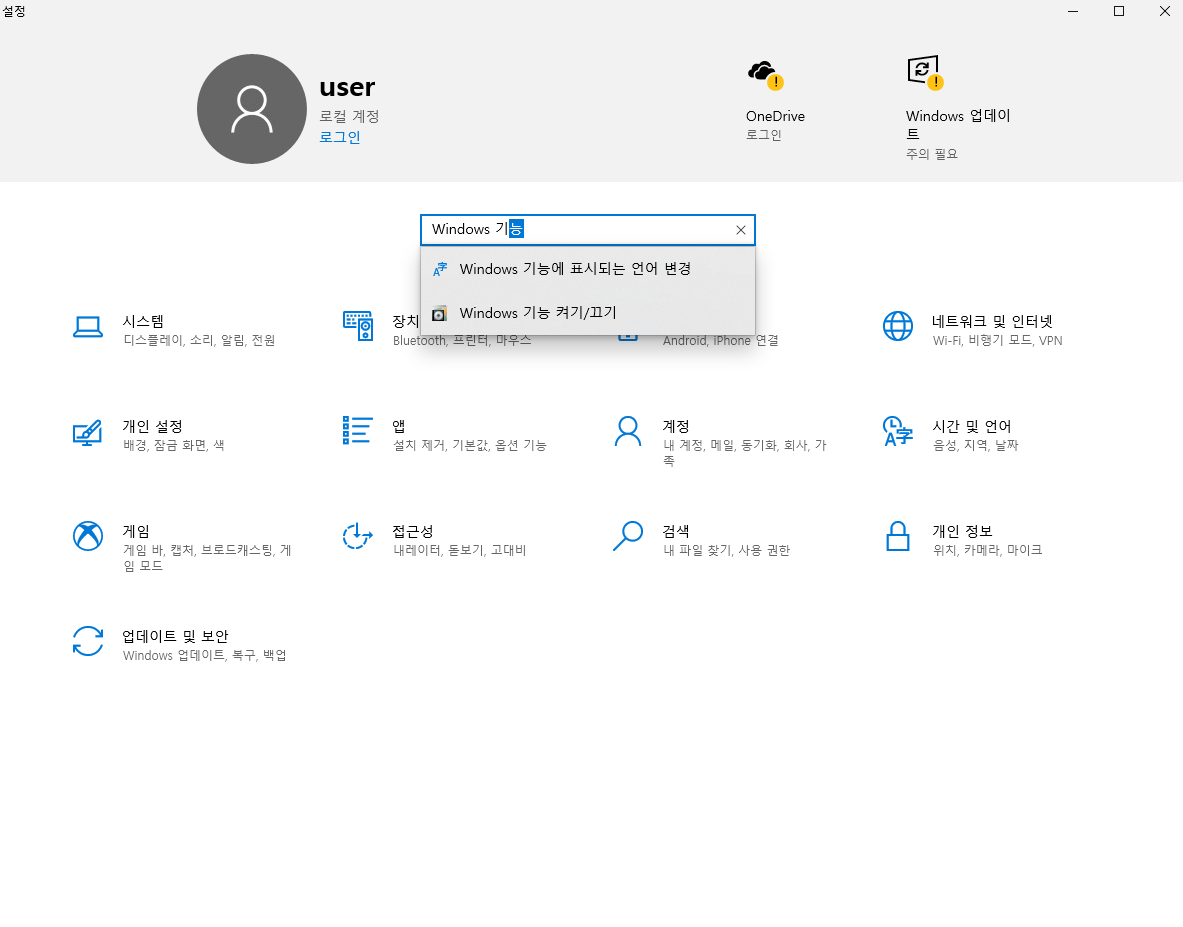This screenshot has height=927, width=1183.
Task: Click '설치 제거, 기본값, 옵션 기능' description
Action: coord(469,445)
